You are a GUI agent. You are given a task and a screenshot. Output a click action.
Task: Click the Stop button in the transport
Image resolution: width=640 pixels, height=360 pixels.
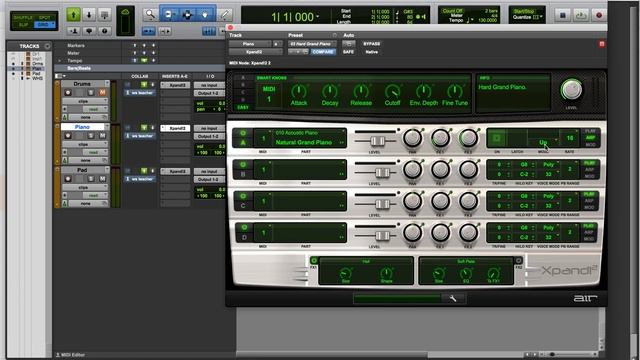click(x=562, y=15)
